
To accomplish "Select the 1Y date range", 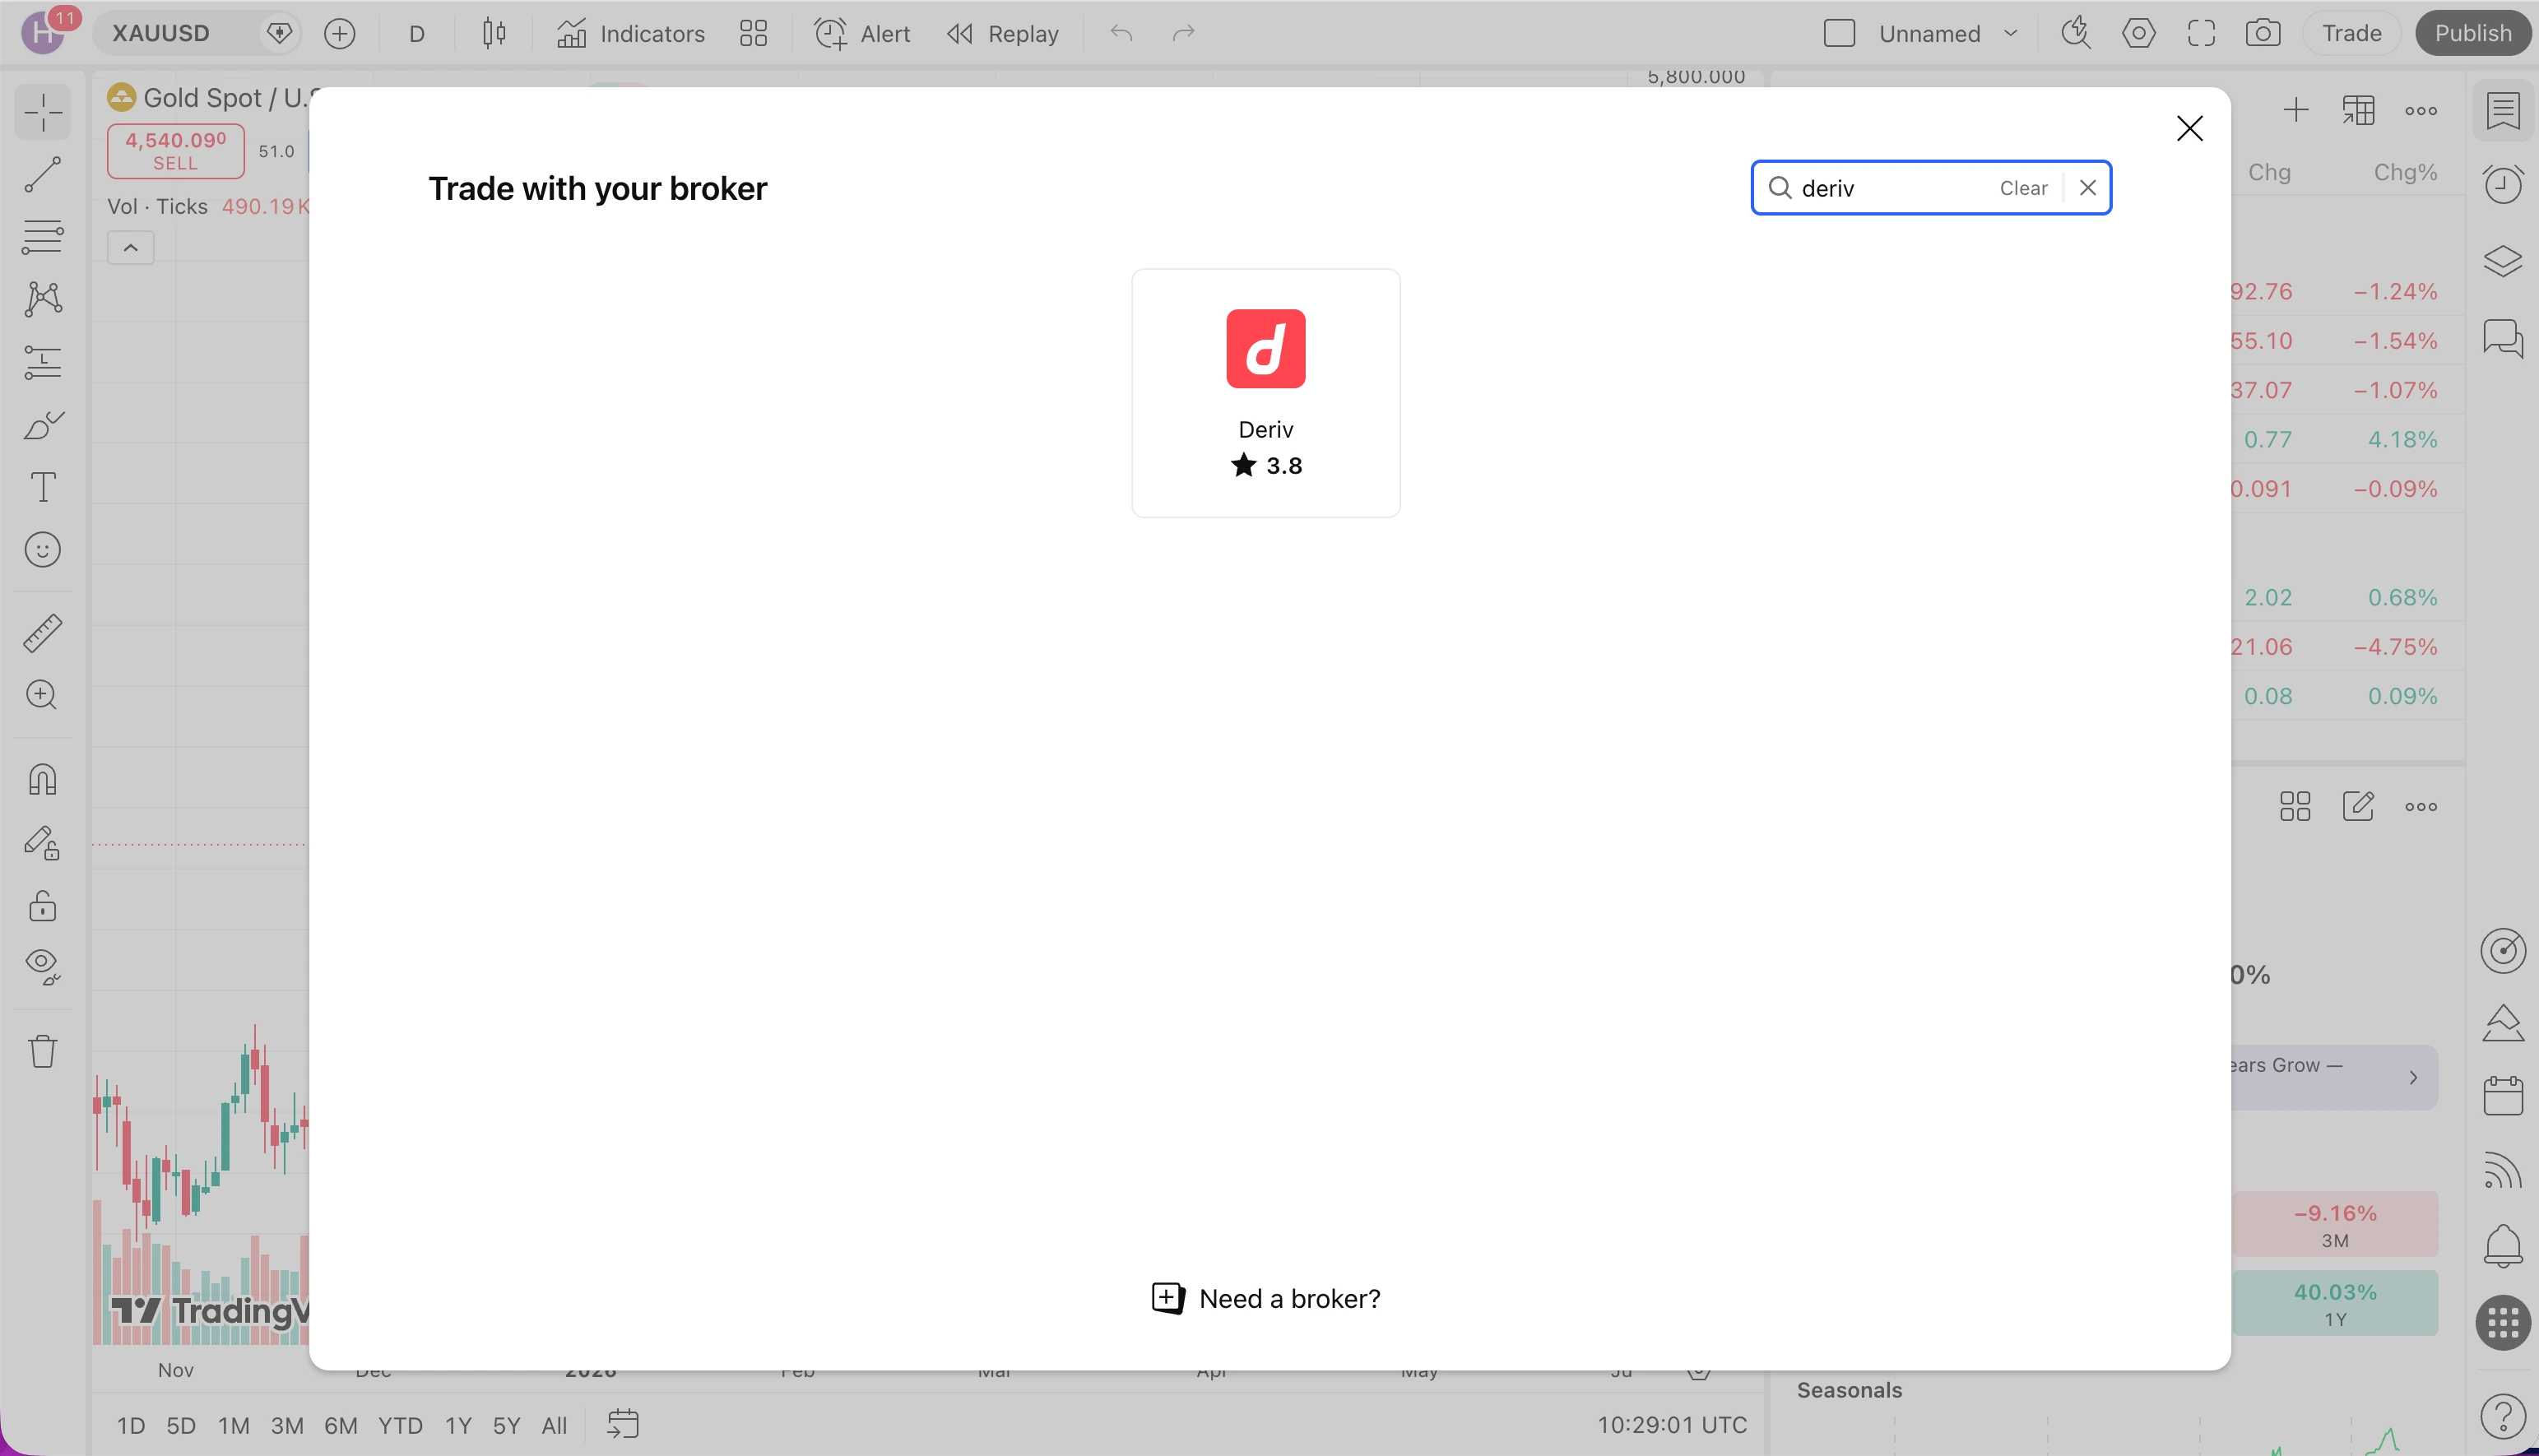I will [x=458, y=1425].
